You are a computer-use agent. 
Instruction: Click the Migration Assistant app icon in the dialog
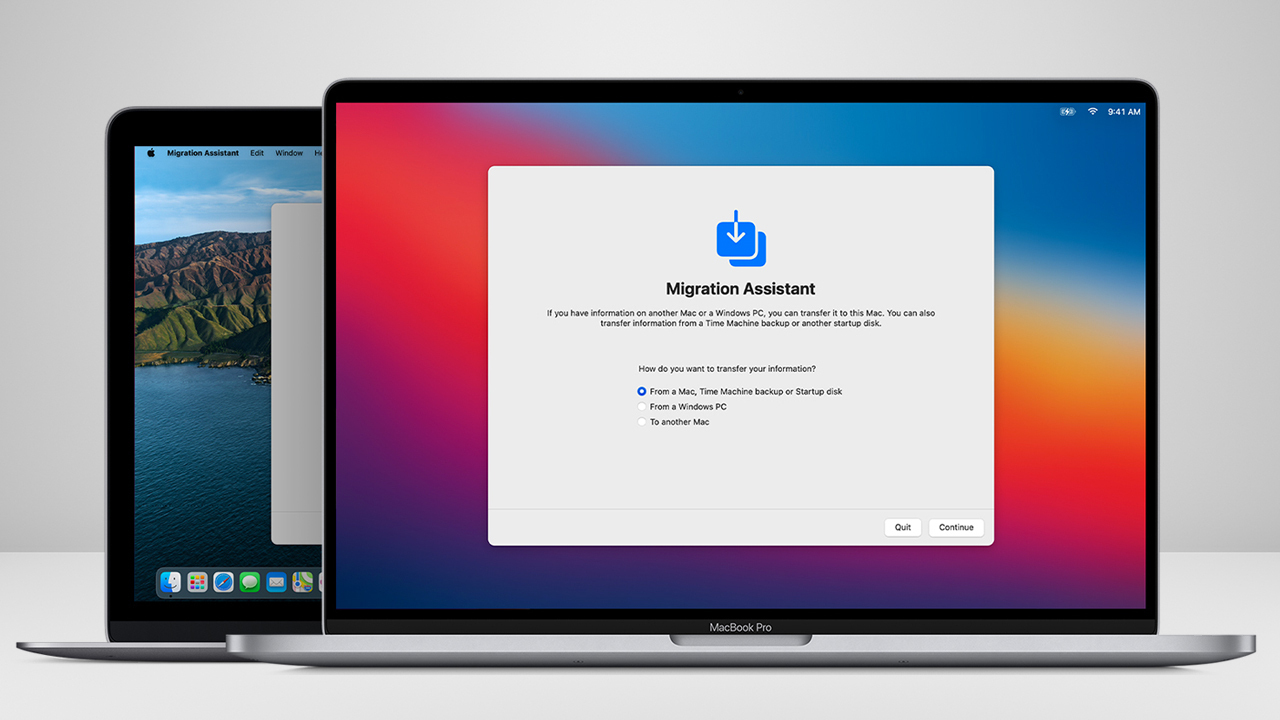(x=740, y=238)
